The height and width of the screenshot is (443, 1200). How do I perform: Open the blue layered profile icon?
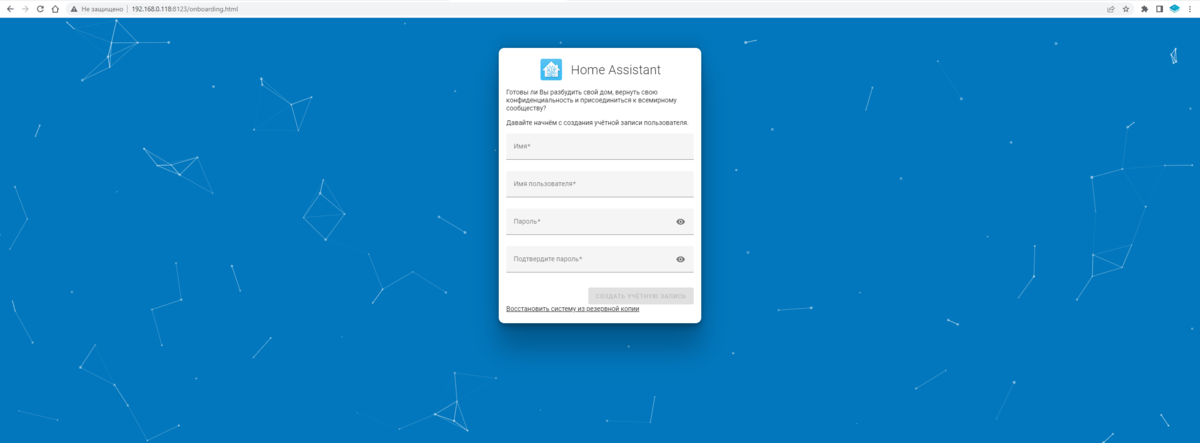pos(1175,9)
